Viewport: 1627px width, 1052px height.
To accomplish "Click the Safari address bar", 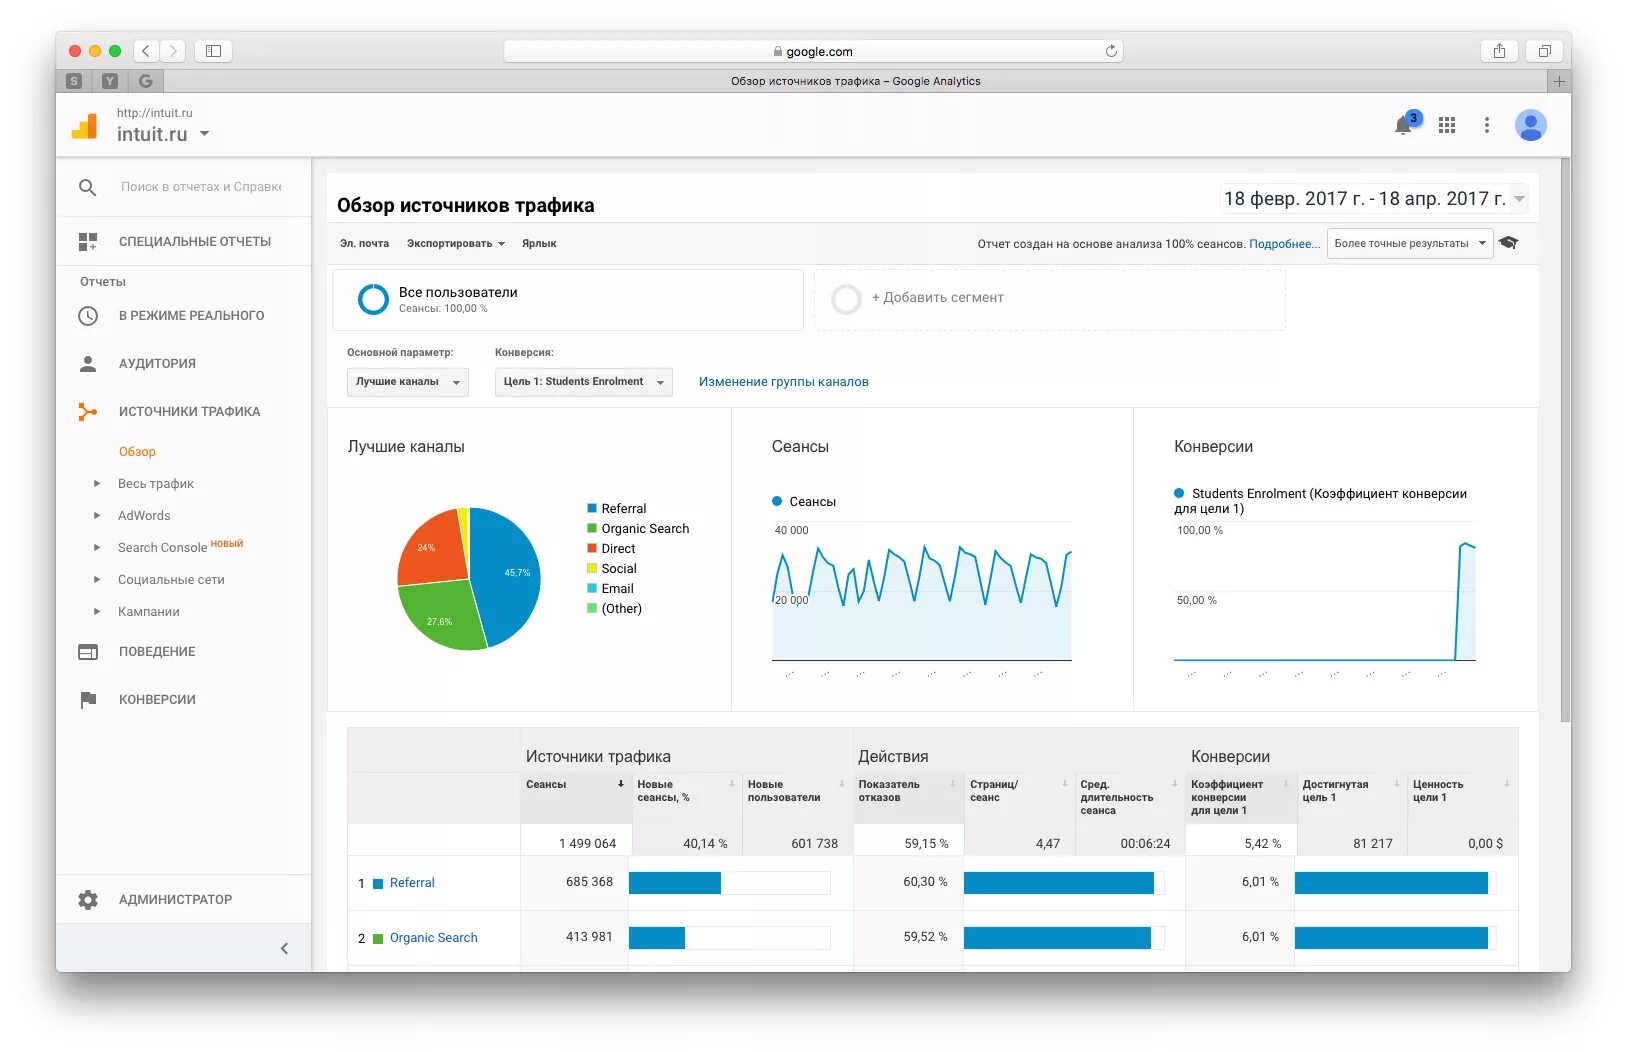I will 813,51.
